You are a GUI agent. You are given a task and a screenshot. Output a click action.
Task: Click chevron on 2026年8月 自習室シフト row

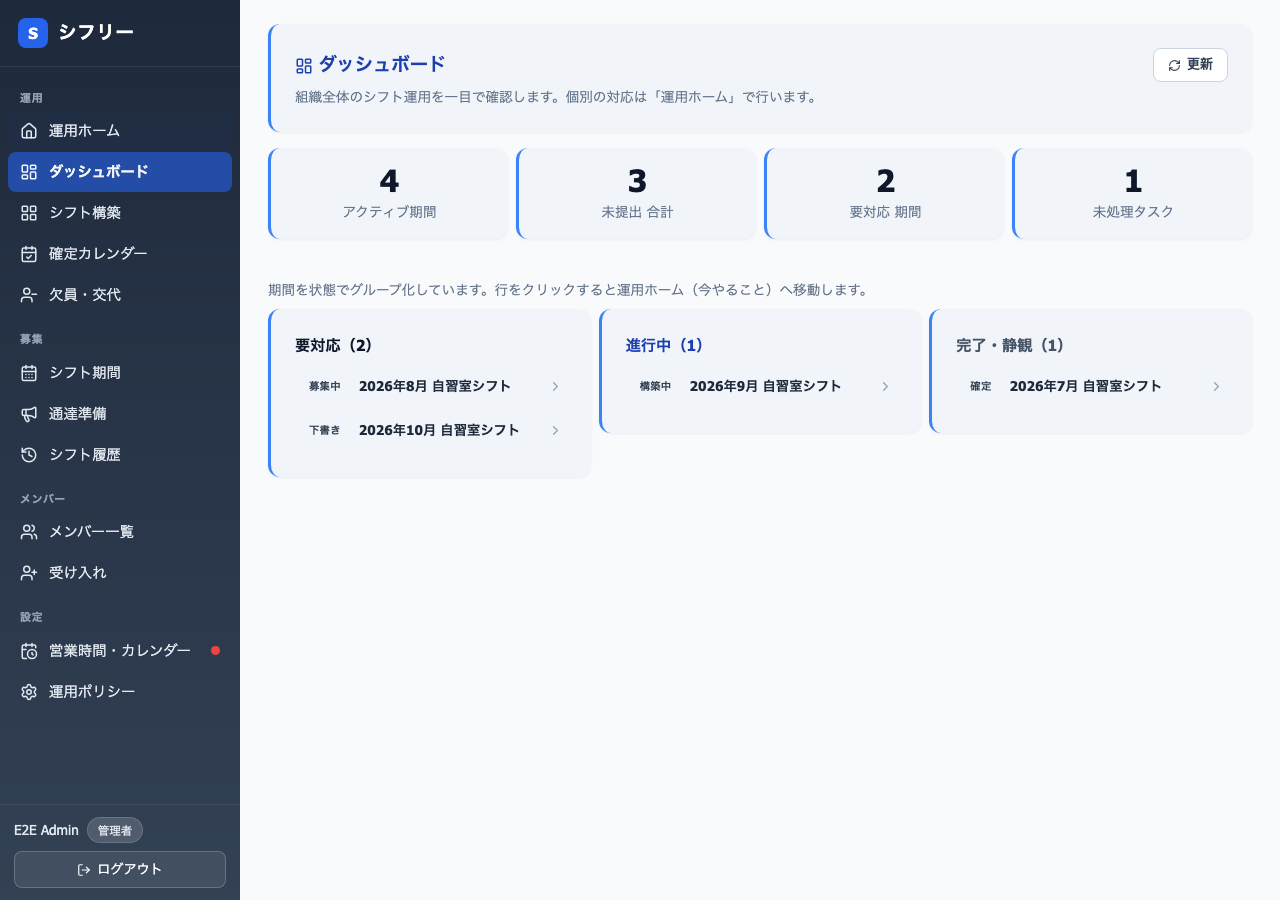tap(555, 386)
